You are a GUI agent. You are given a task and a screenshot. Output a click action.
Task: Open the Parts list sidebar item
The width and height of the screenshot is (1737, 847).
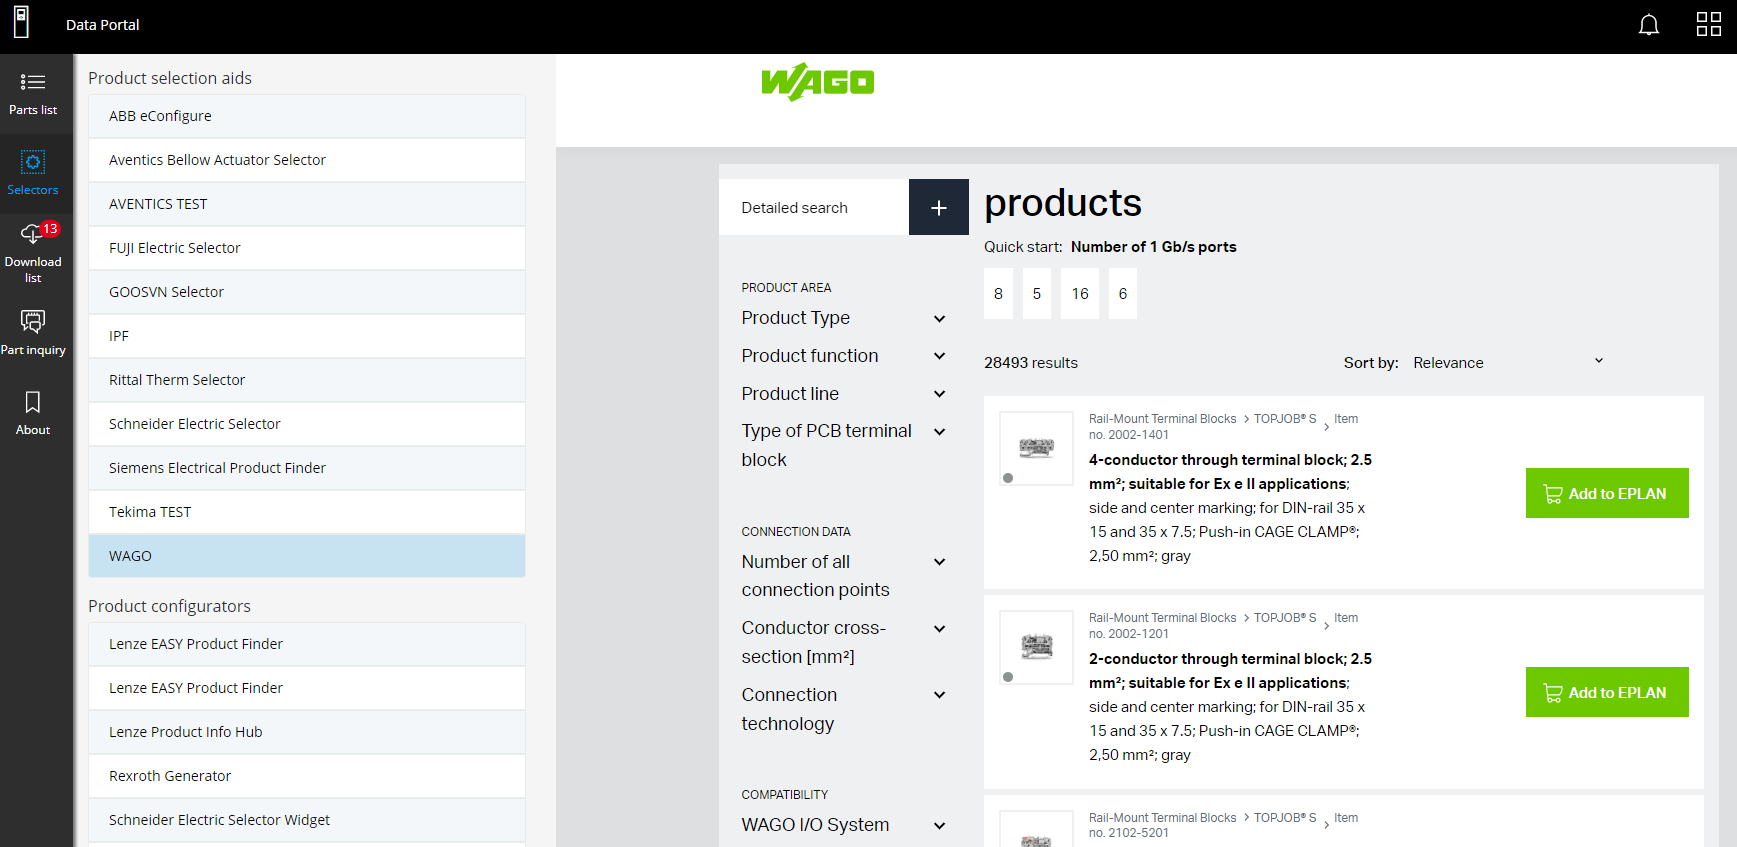pos(33,94)
